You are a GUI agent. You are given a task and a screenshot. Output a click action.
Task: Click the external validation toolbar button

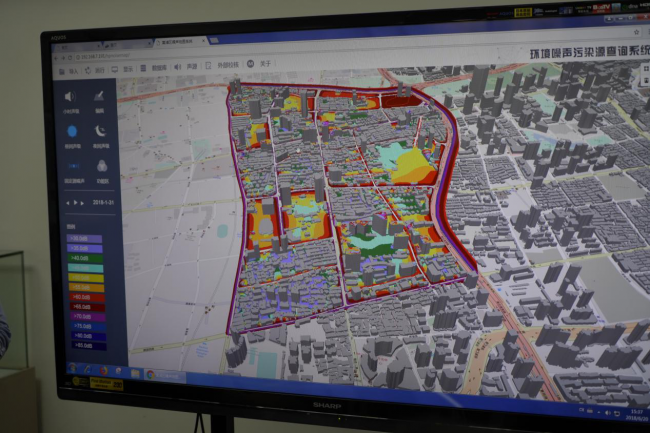(x=222, y=65)
